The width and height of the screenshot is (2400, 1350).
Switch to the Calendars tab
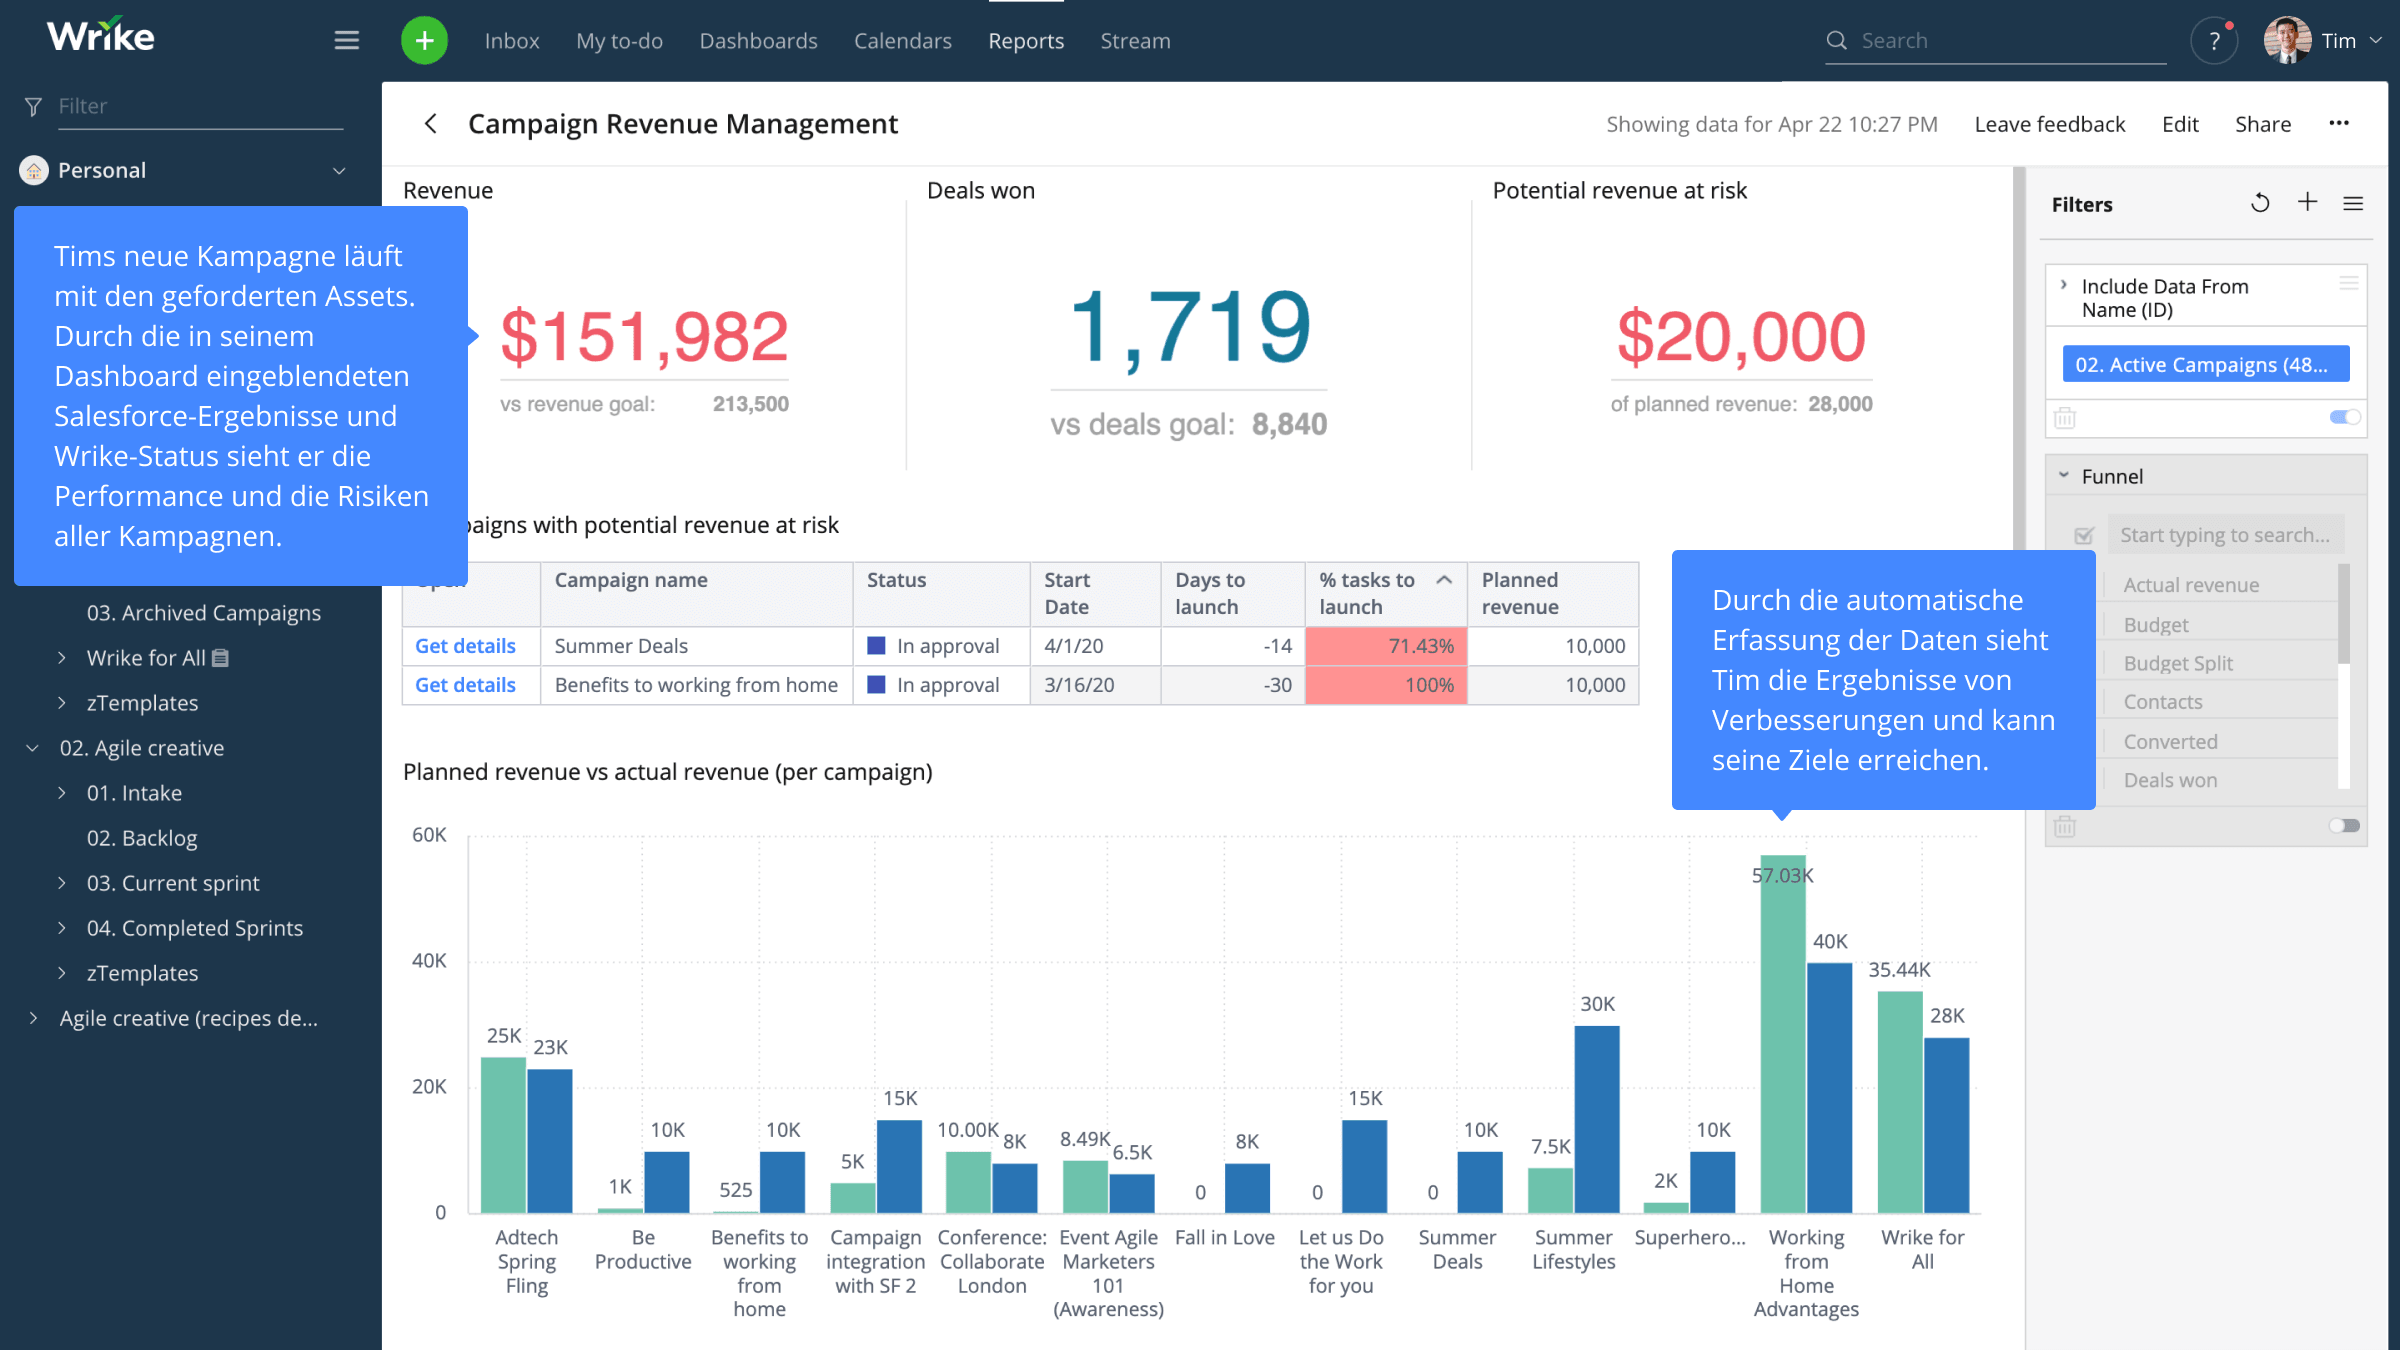(x=902, y=41)
